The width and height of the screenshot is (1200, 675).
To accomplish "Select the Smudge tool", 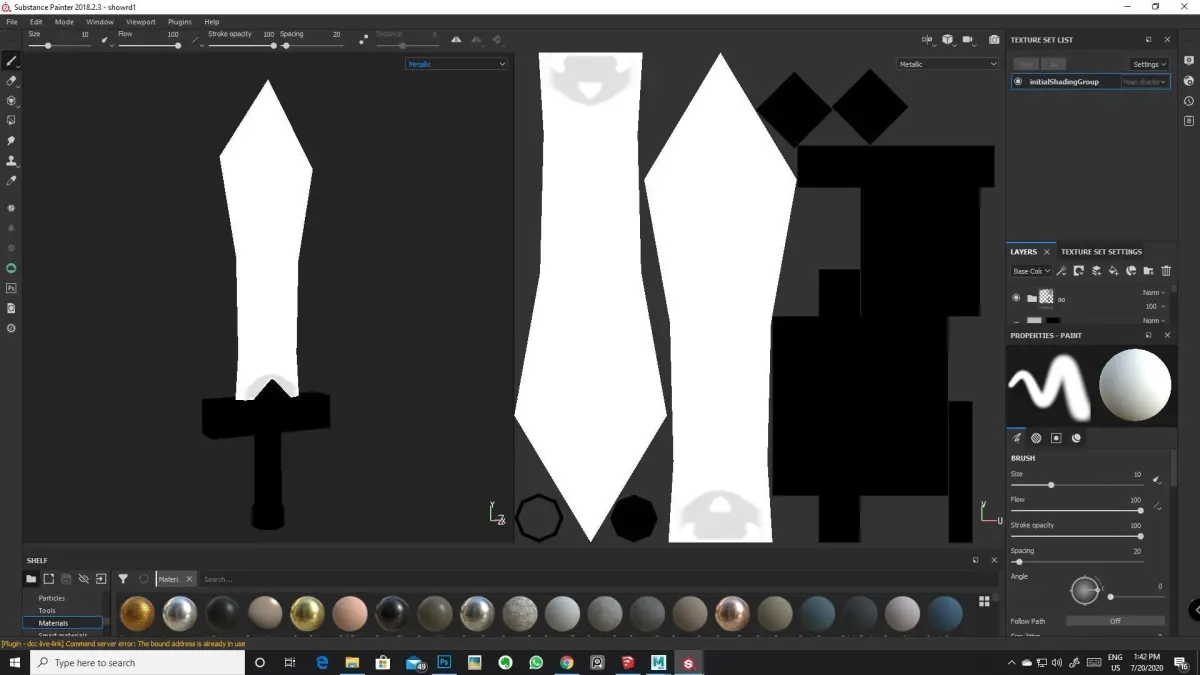I will click(11, 141).
